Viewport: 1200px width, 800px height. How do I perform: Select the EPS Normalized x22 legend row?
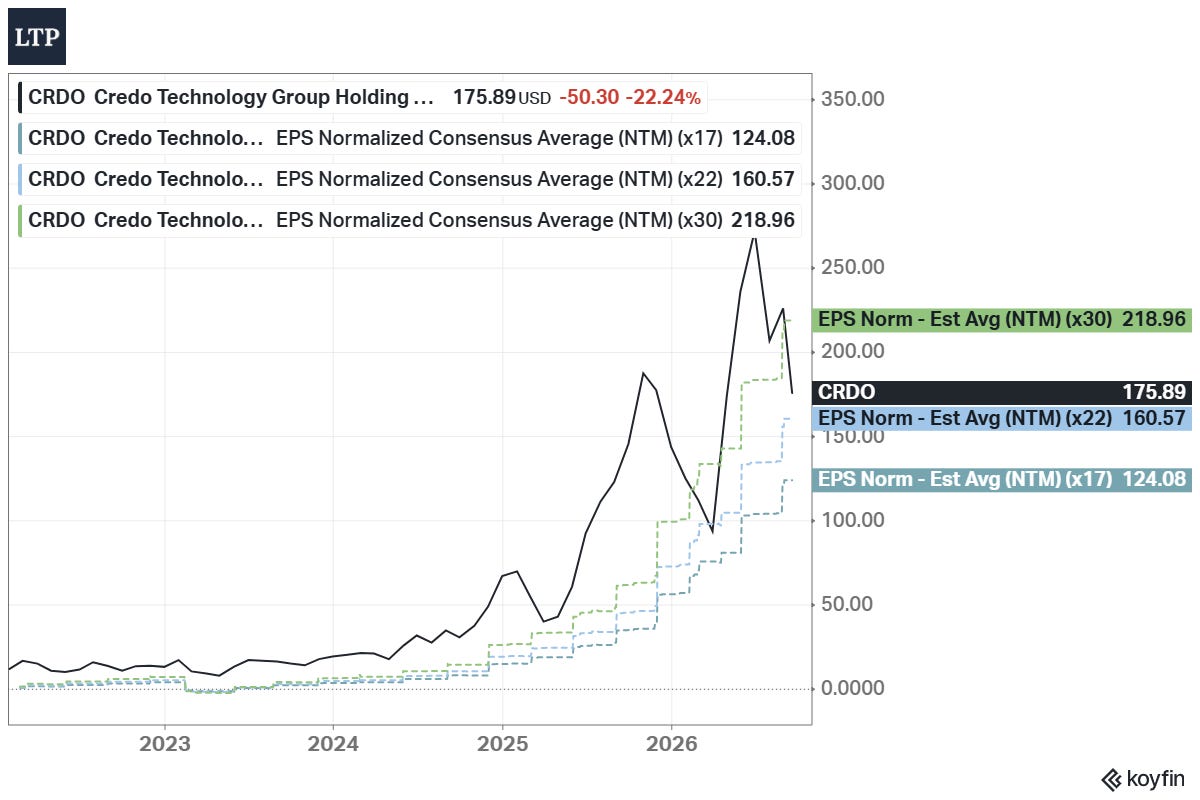click(408, 180)
